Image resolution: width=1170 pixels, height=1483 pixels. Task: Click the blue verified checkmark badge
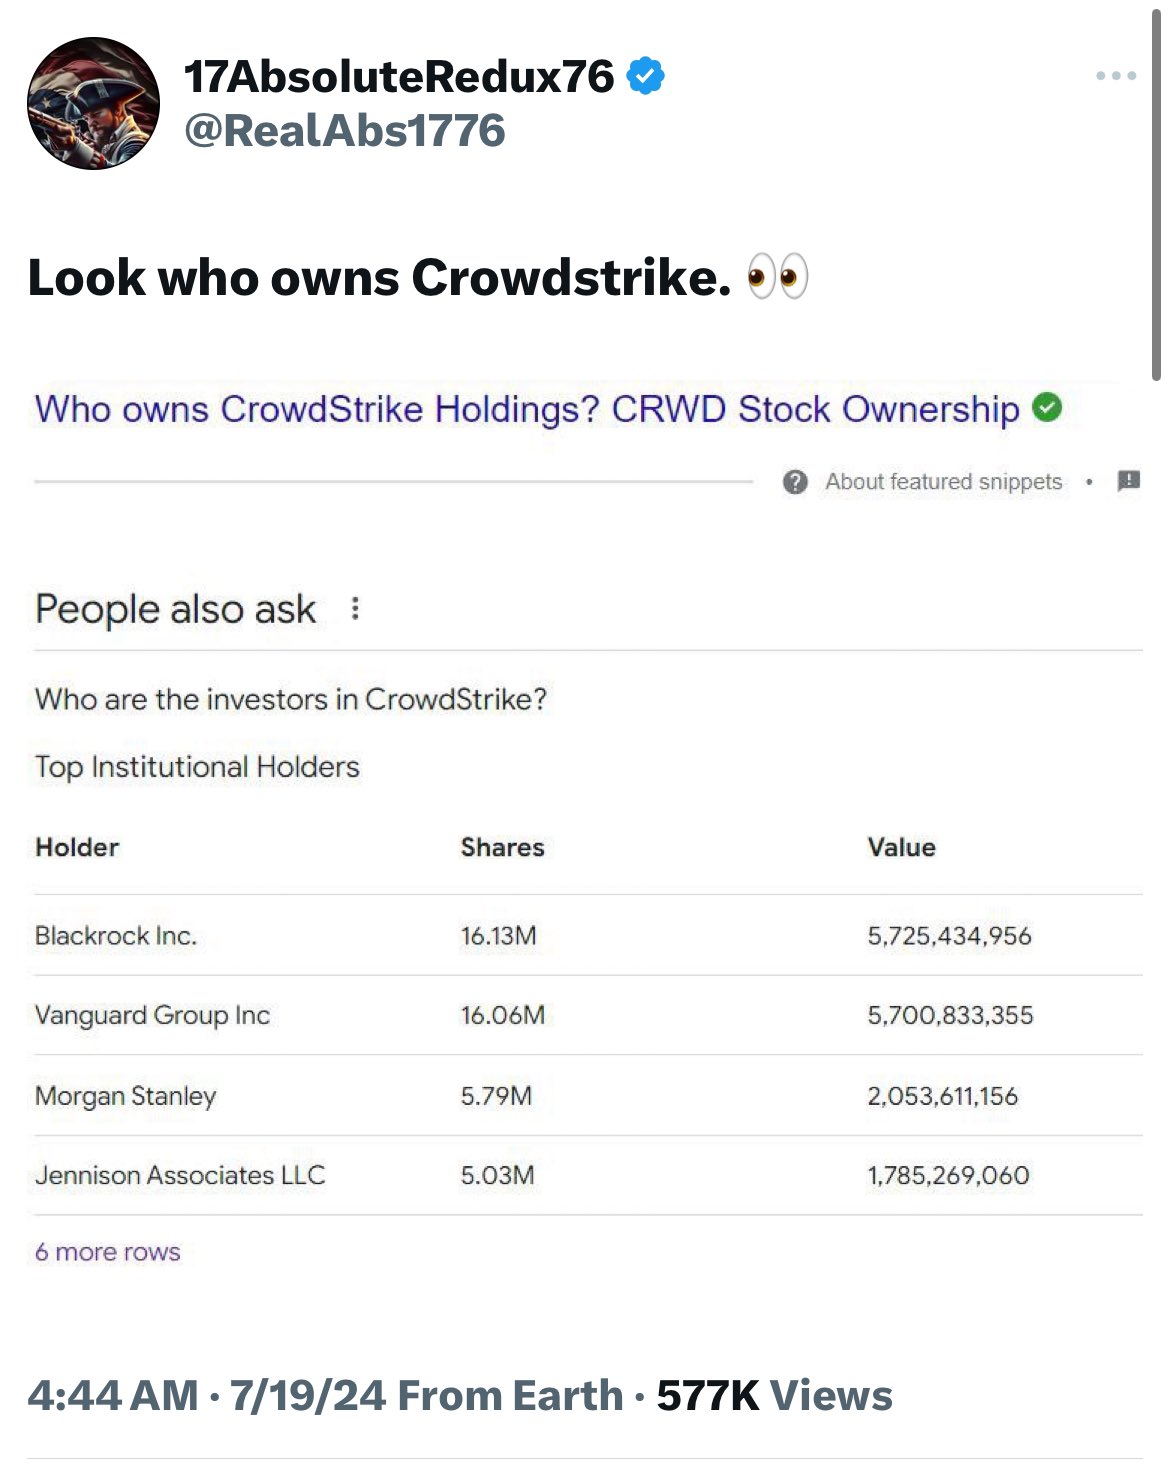point(646,76)
